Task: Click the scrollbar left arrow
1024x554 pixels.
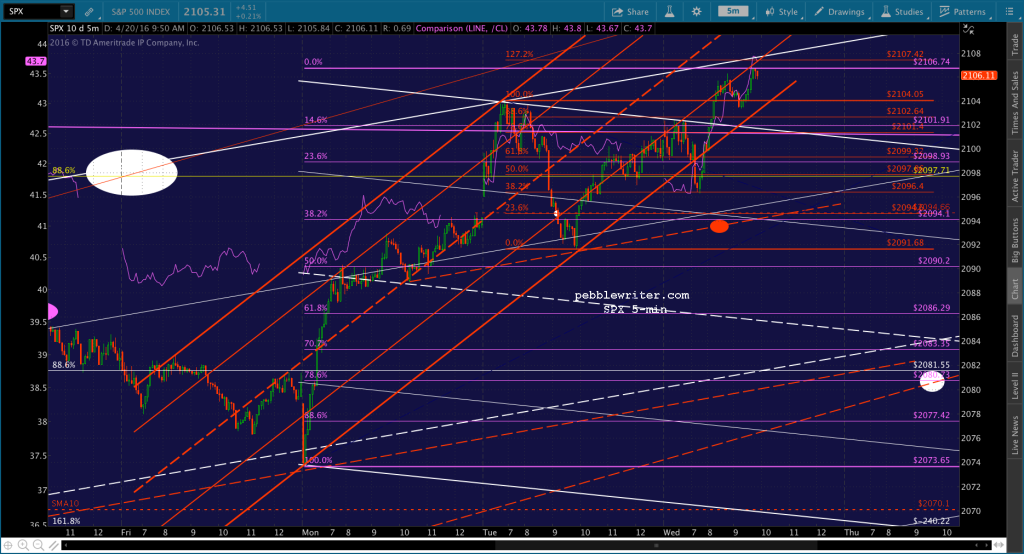Action: 65,545
